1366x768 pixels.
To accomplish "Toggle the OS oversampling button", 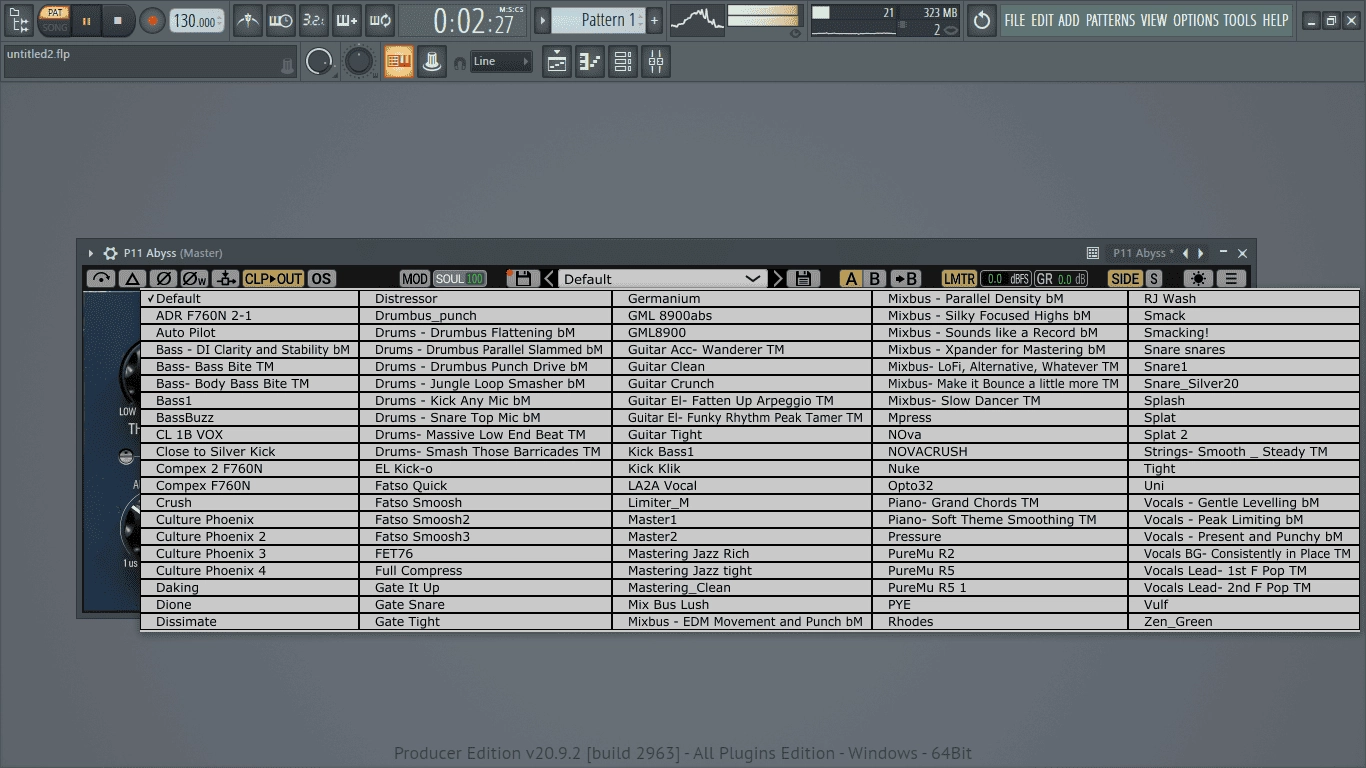I will click(x=321, y=279).
